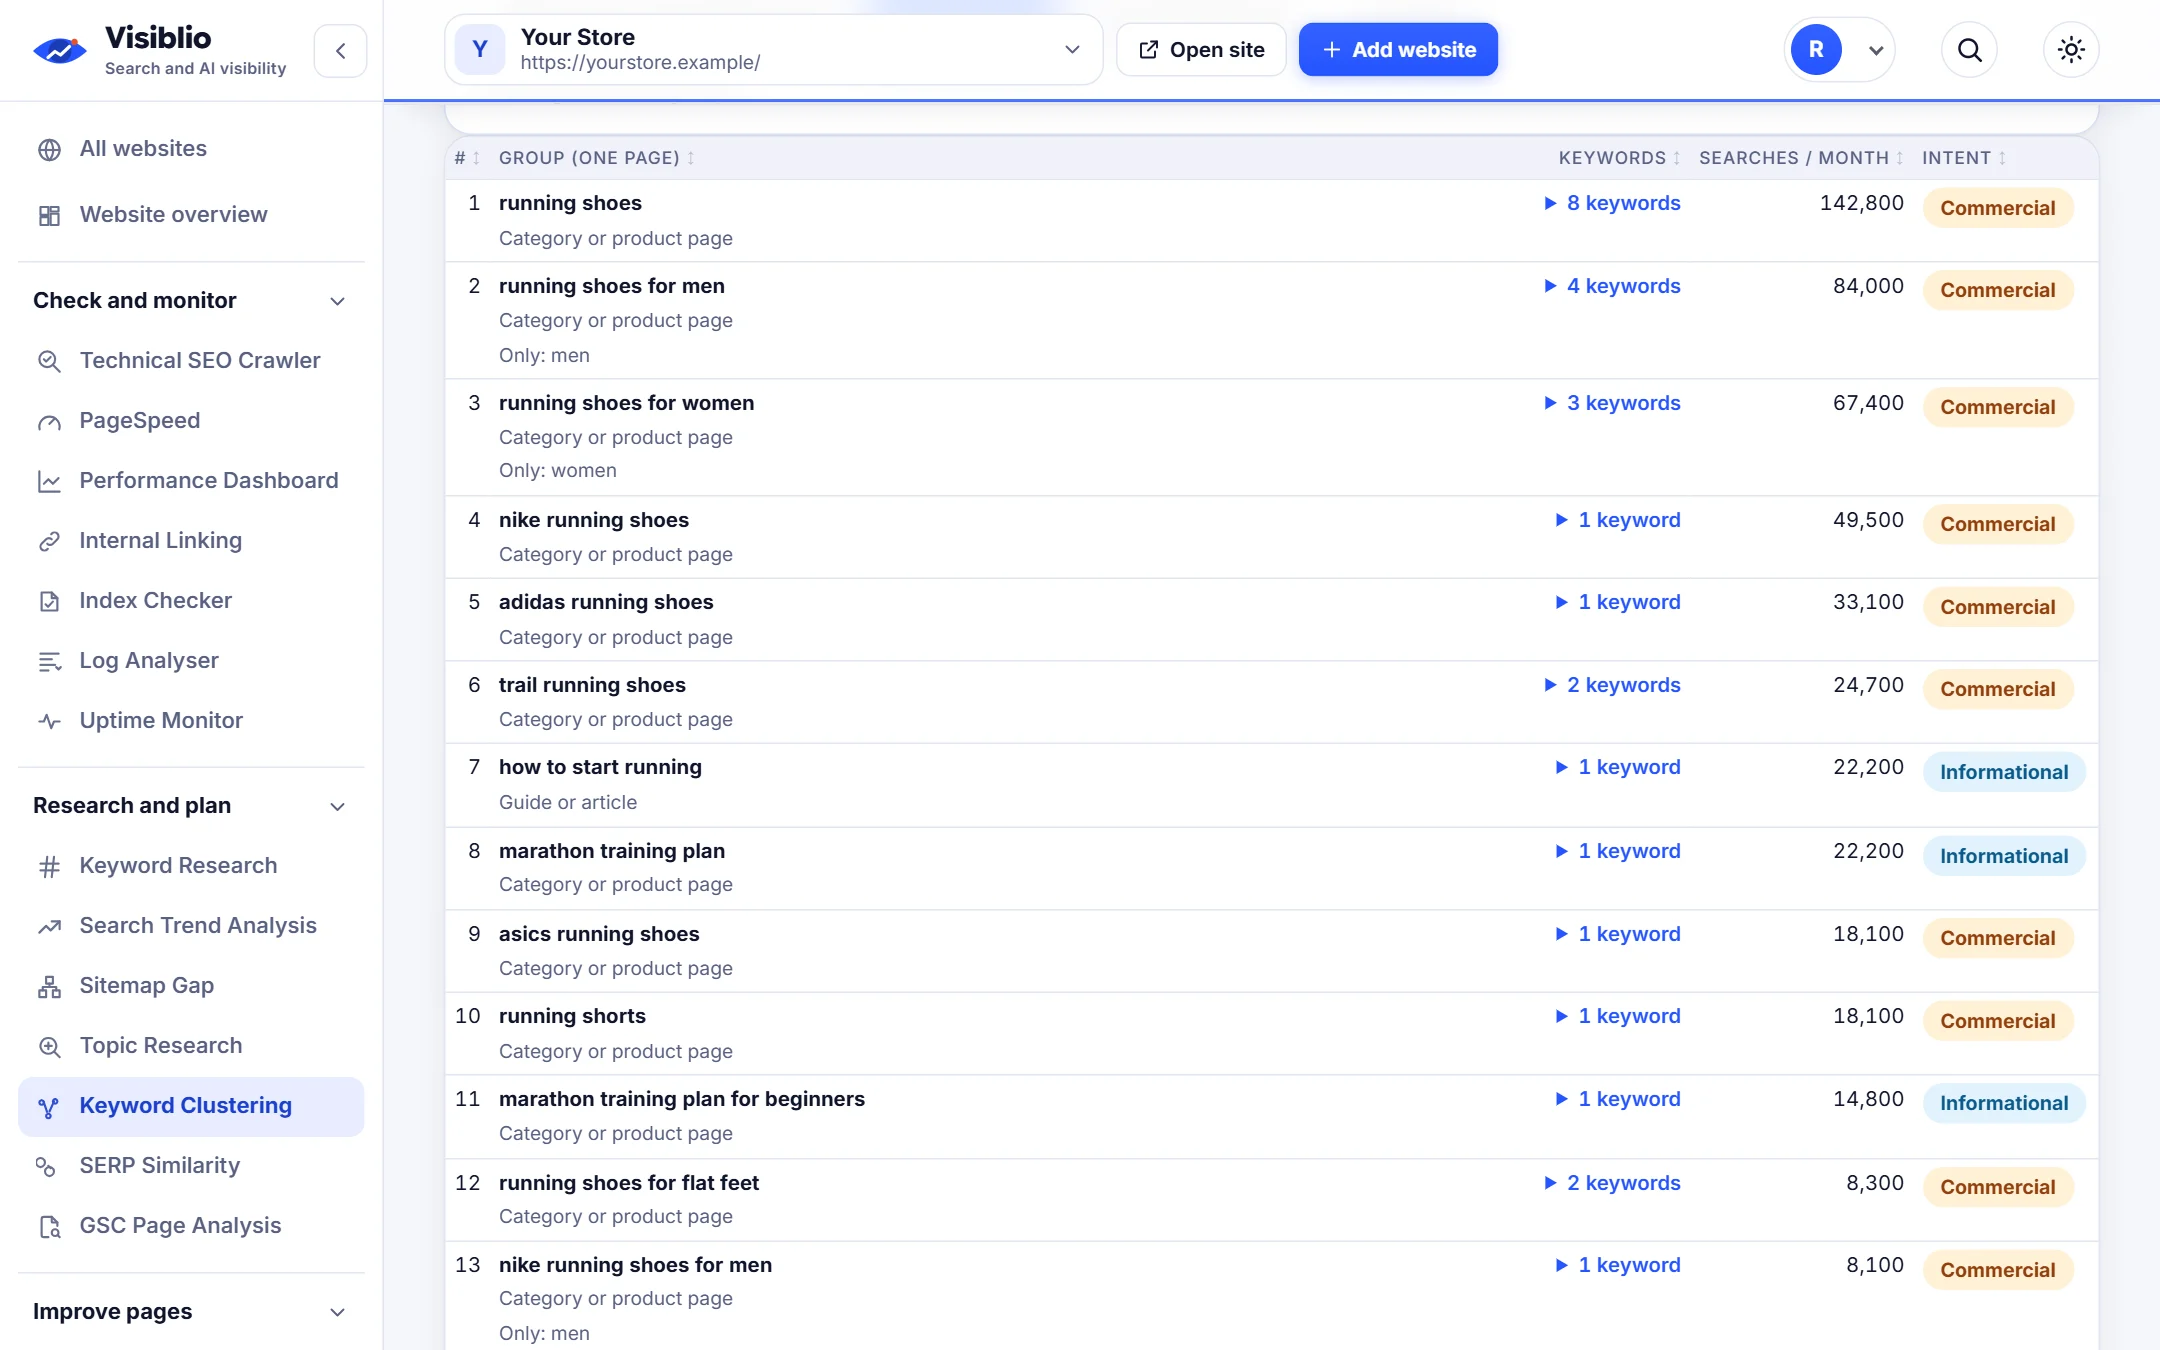Click the 'marathon training plan for beginners' group name
Viewport: 2160px width, 1350px height.
[x=682, y=1099]
